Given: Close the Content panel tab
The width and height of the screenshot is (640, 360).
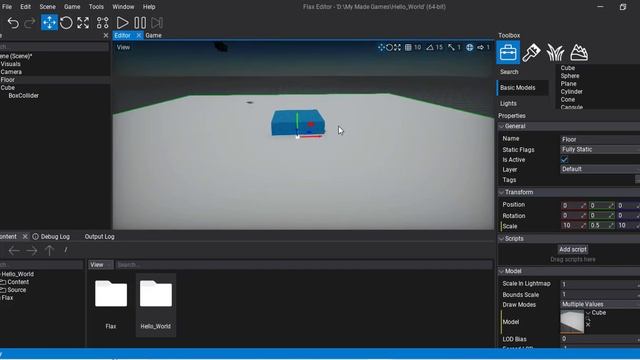Looking at the screenshot, I should tap(25, 236).
